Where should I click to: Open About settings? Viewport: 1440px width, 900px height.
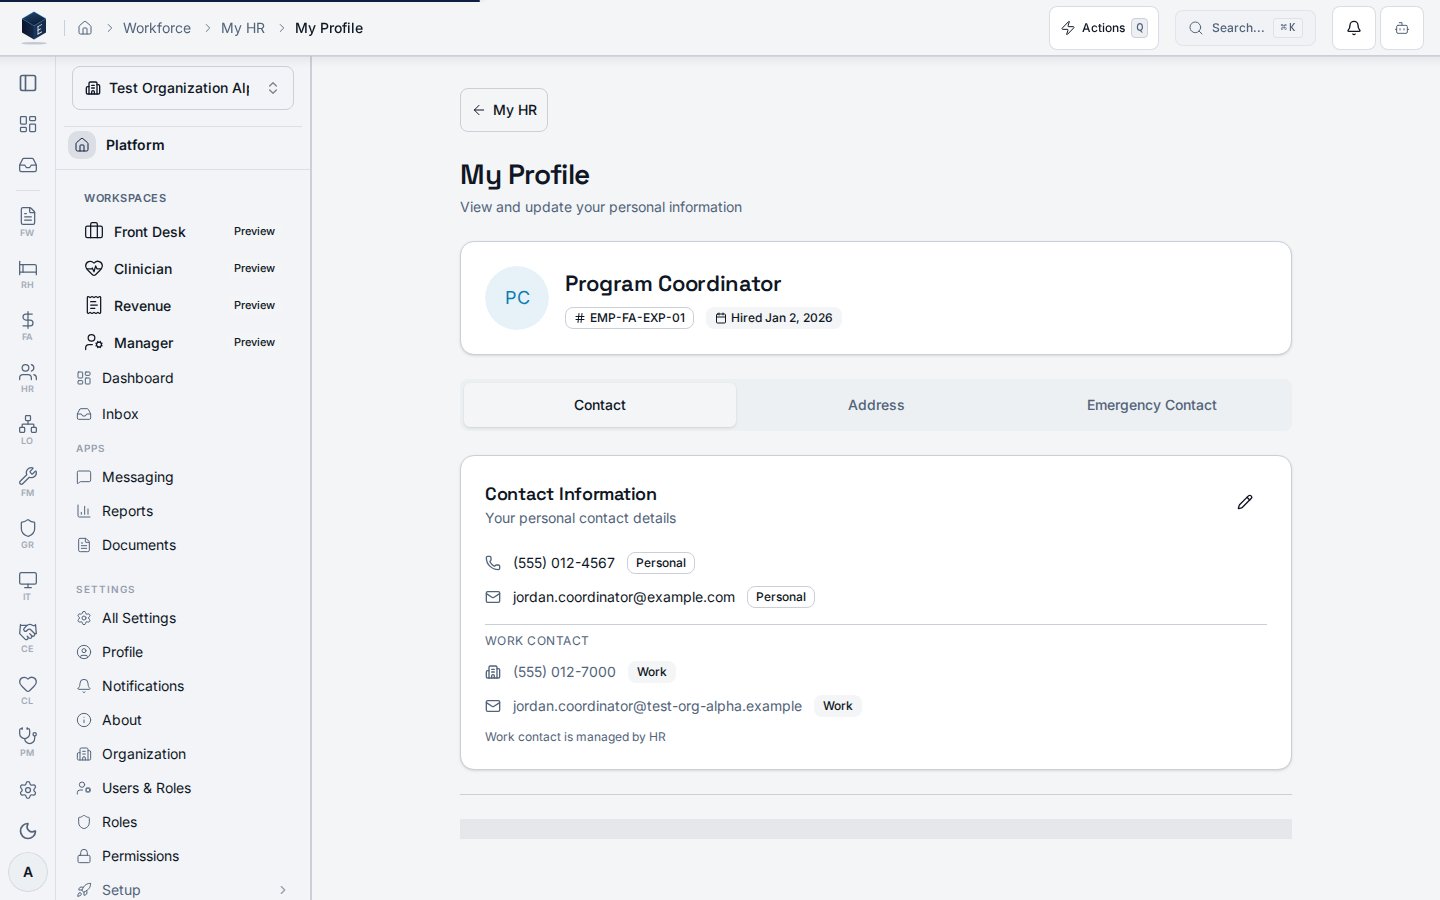(183, 720)
